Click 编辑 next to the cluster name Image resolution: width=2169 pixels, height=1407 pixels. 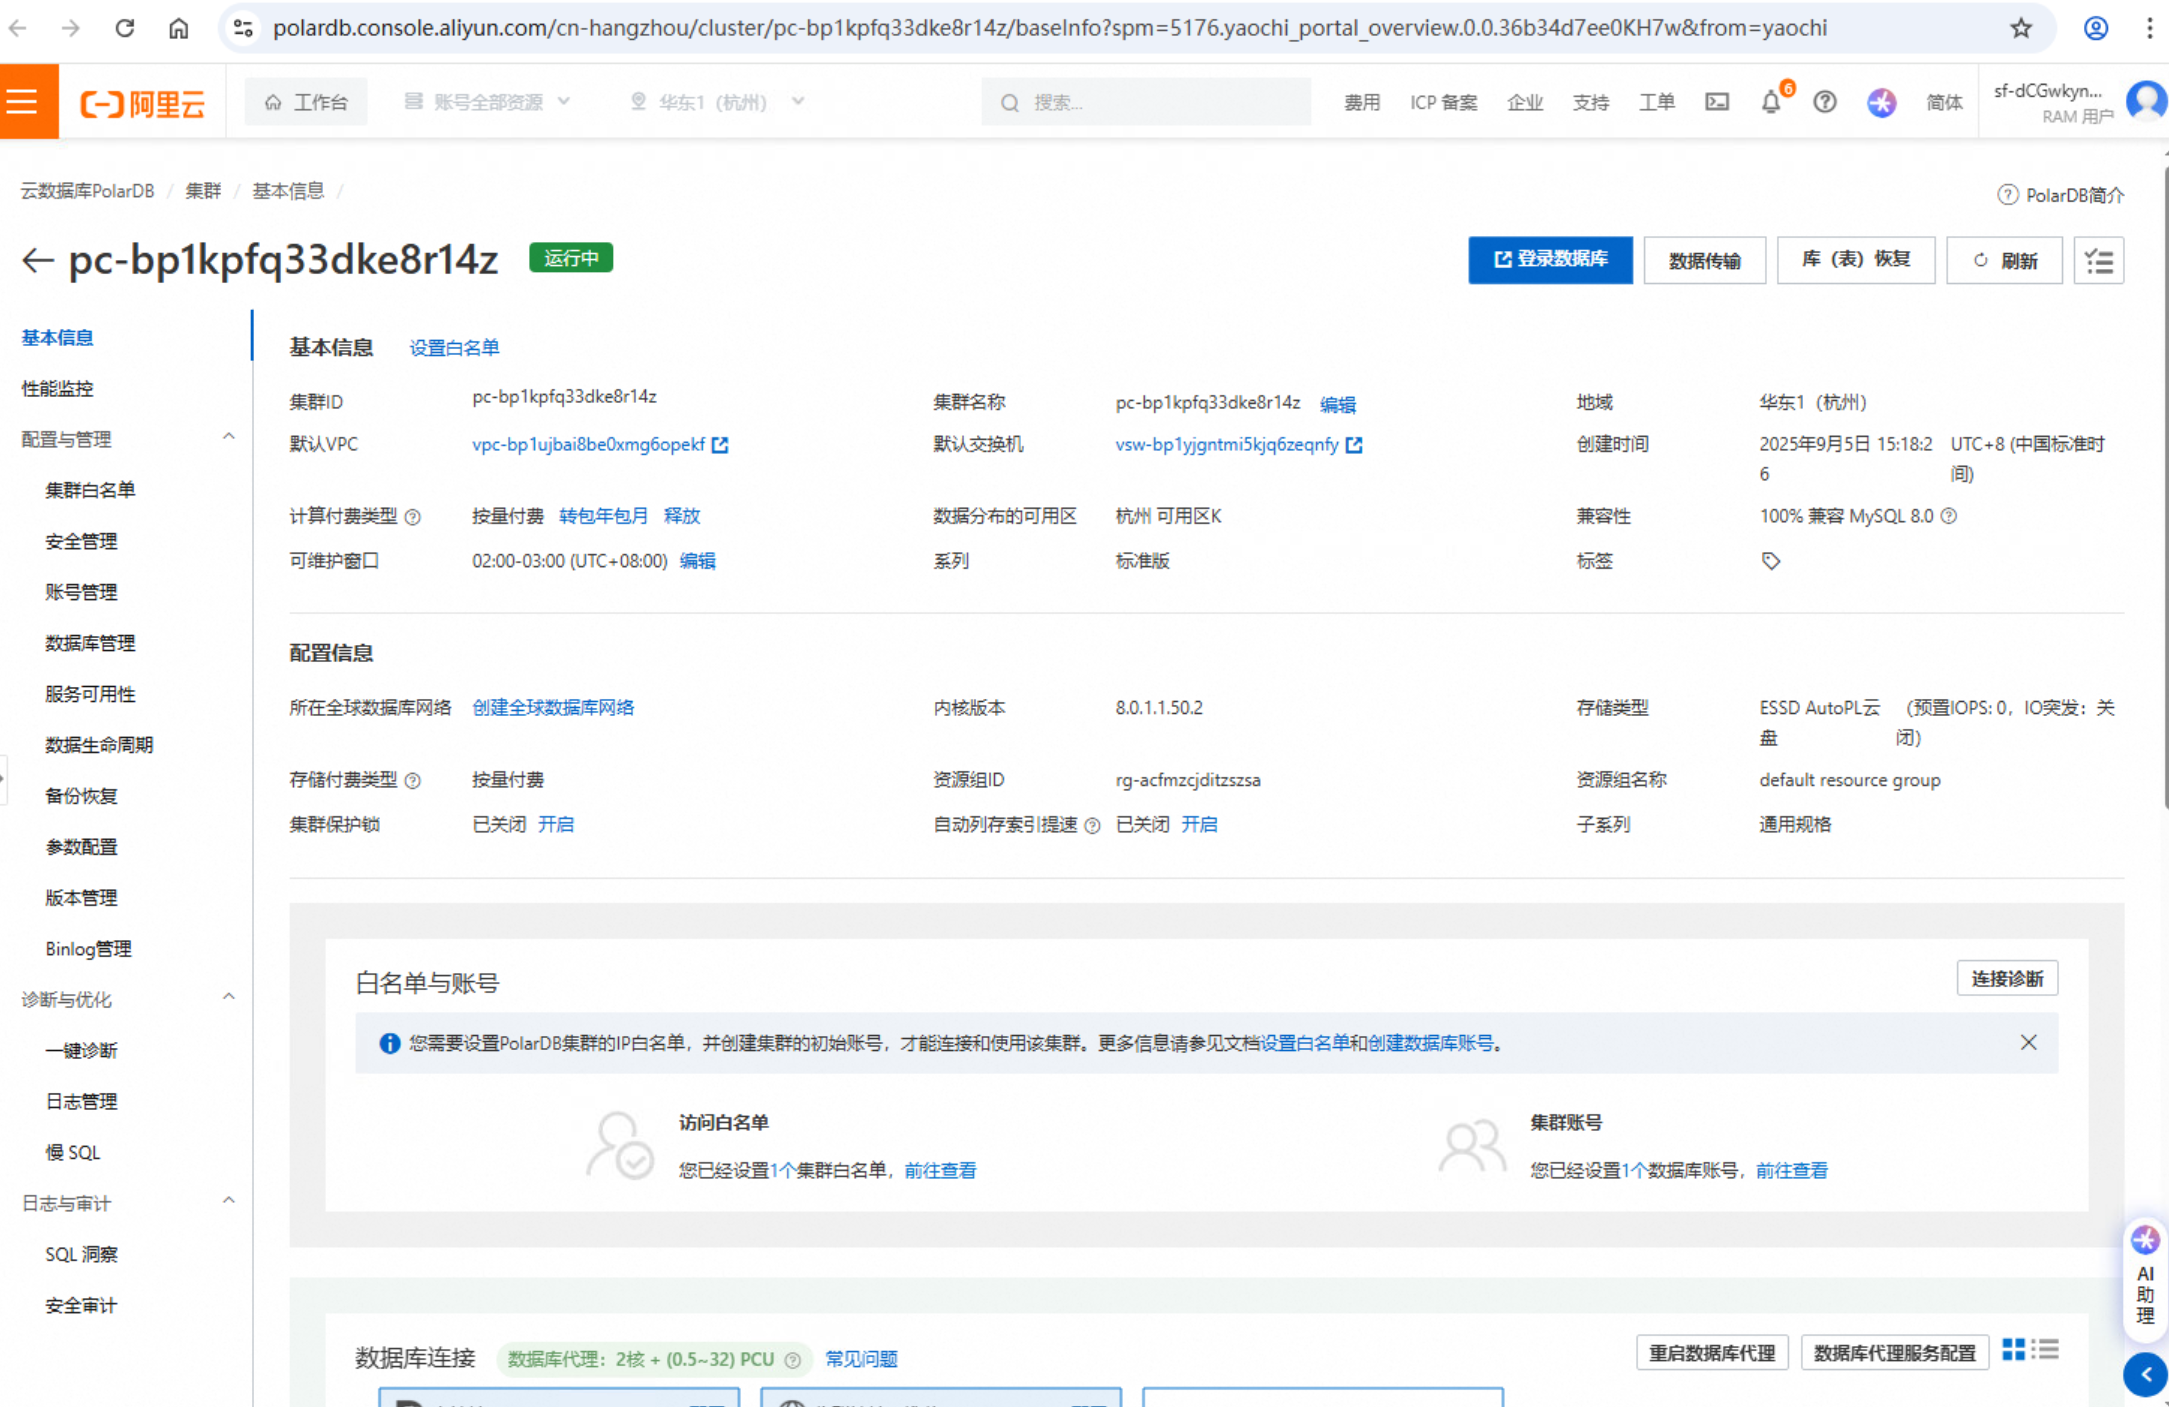(1337, 405)
